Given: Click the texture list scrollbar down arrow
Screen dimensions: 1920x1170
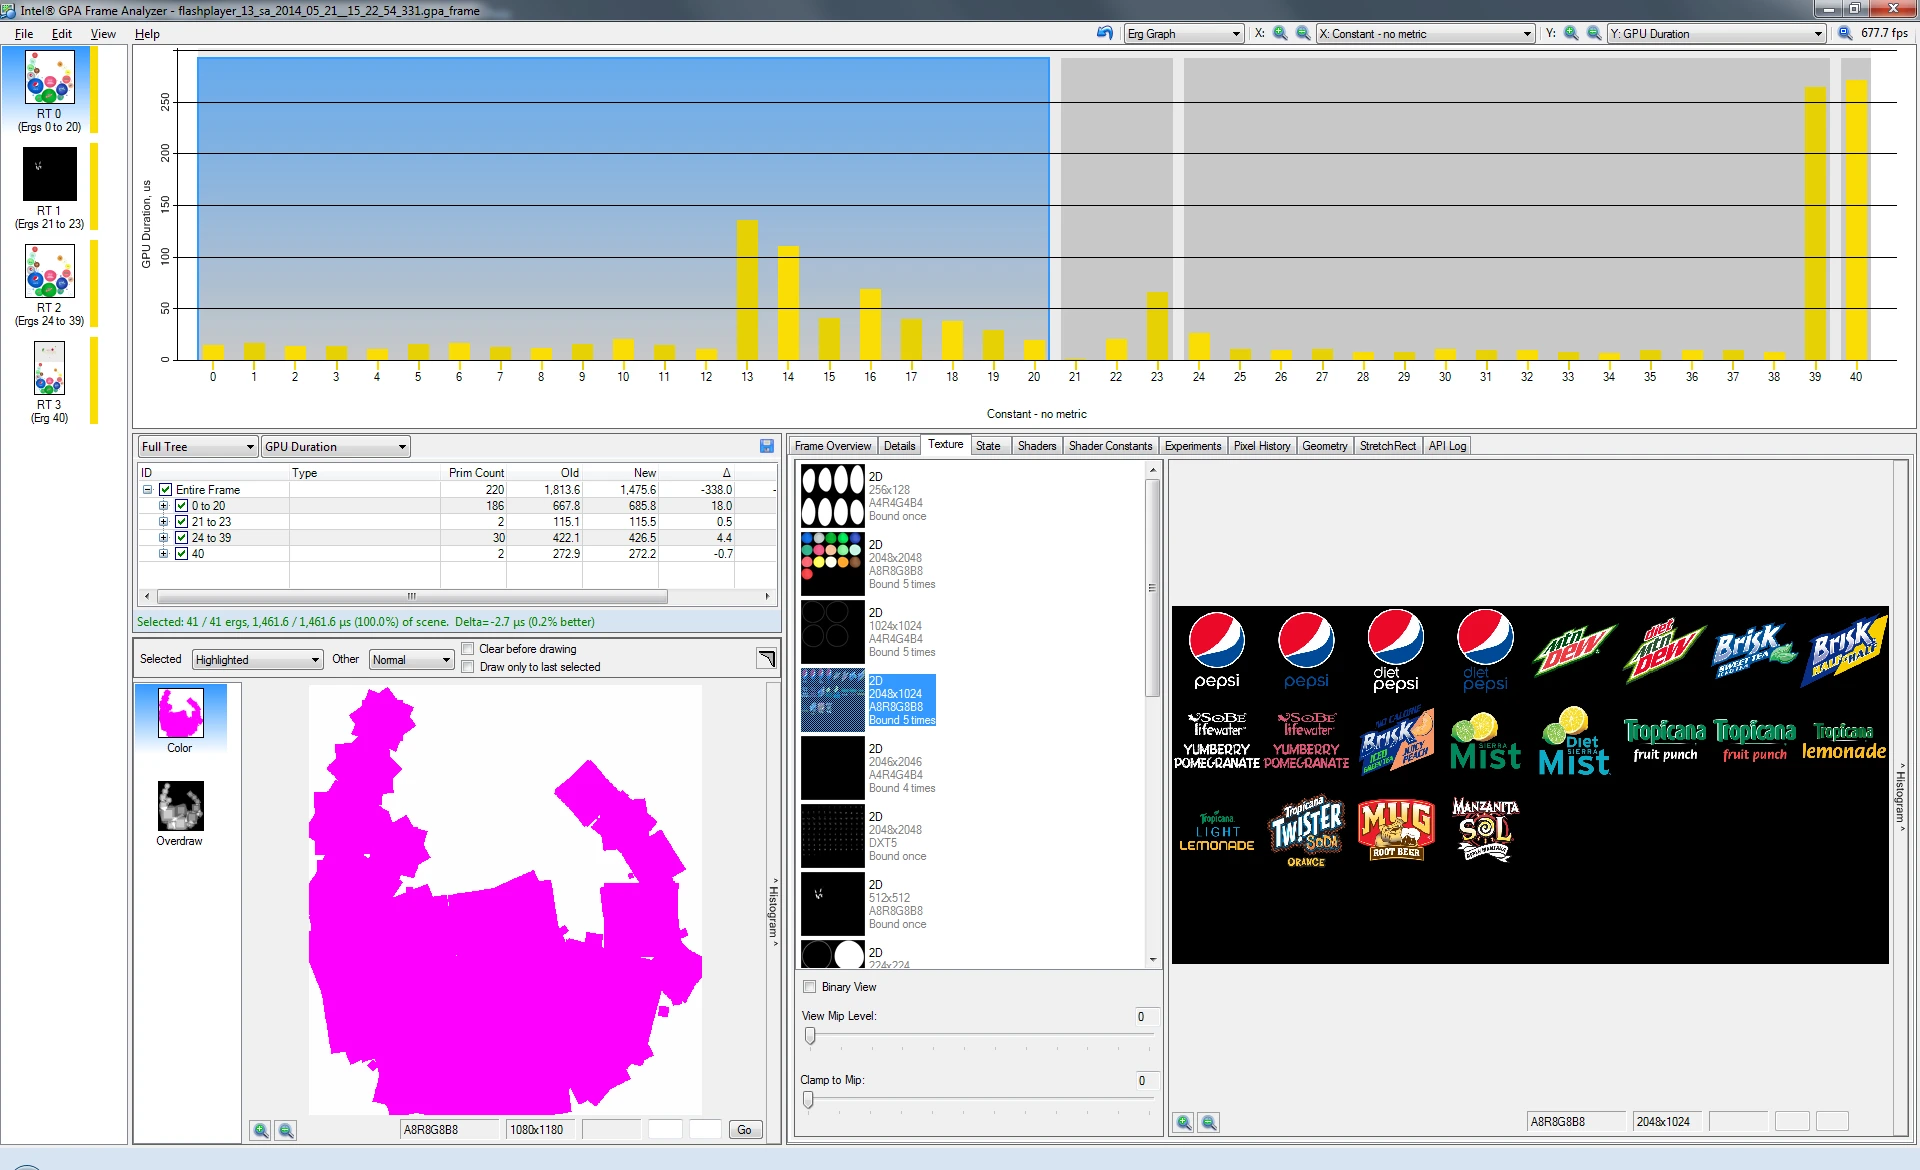Looking at the screenshot, I should click(1153, 960).
